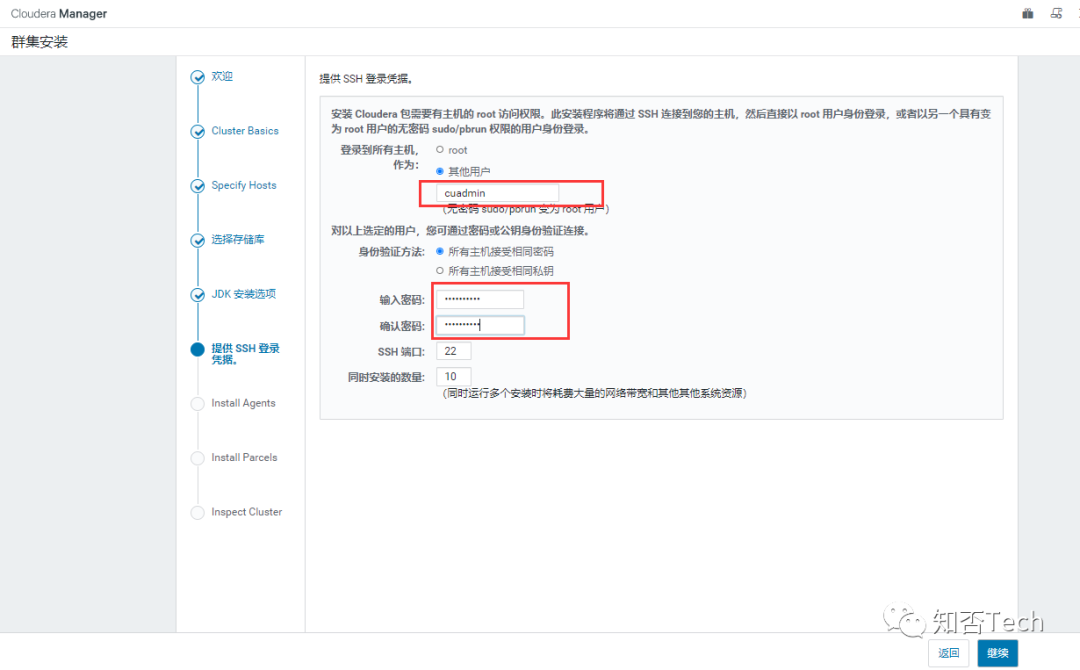Click the 欢迎 step checkmark icon
This screenshot has width=1080, height=670.
tap(198, 77)
